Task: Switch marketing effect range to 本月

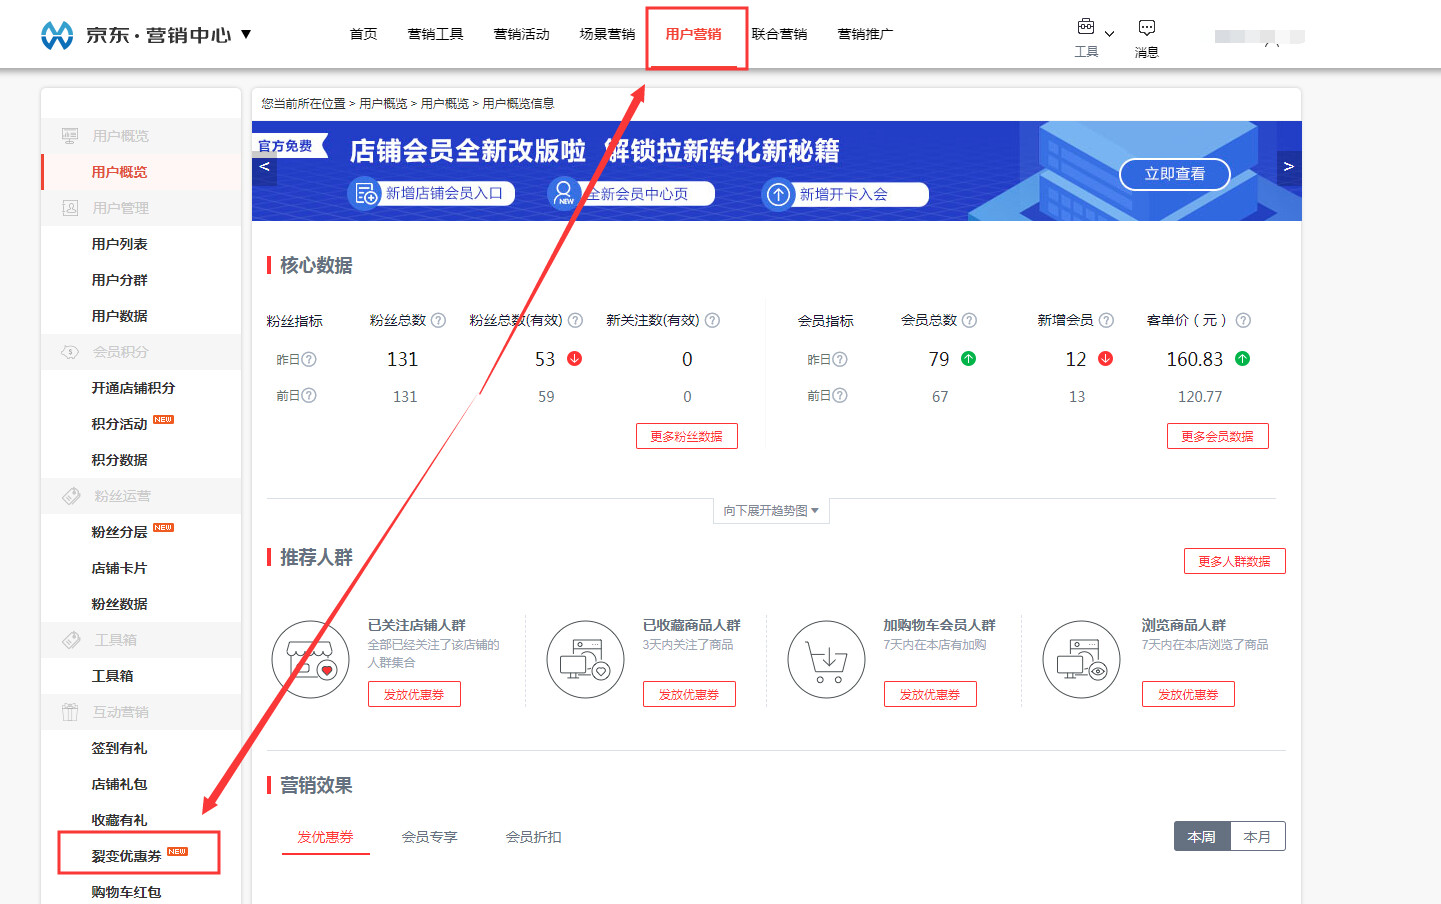Action: pos(1257,837)
